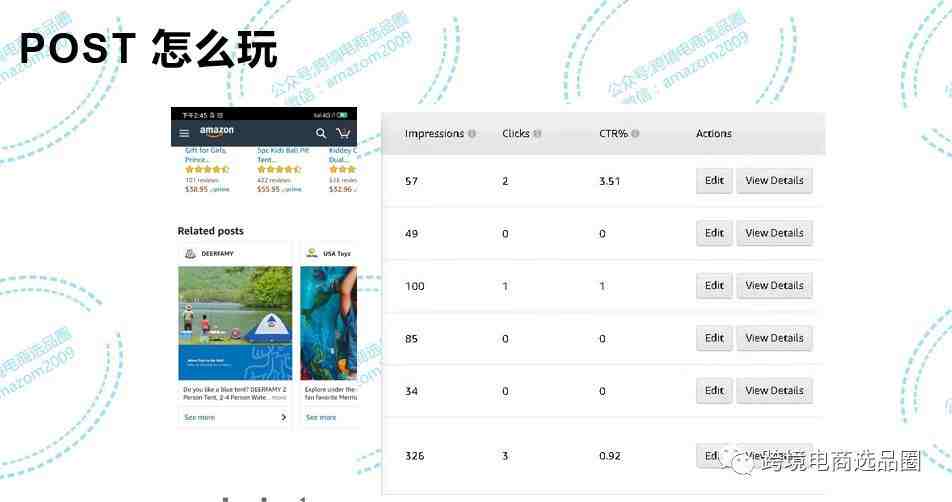Click the Clicks info icon
Screen dimensions: 952x502
[x=537, y=134]
